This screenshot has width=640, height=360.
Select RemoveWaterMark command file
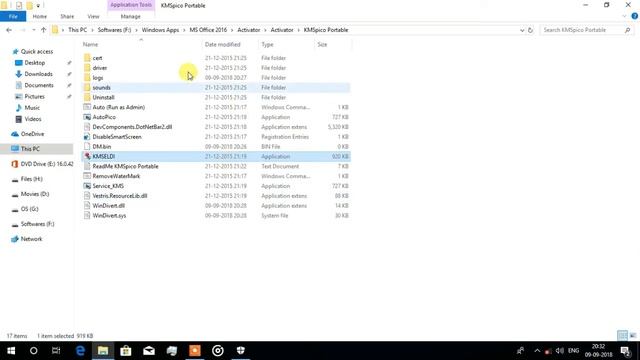click(x=116, y=176)
